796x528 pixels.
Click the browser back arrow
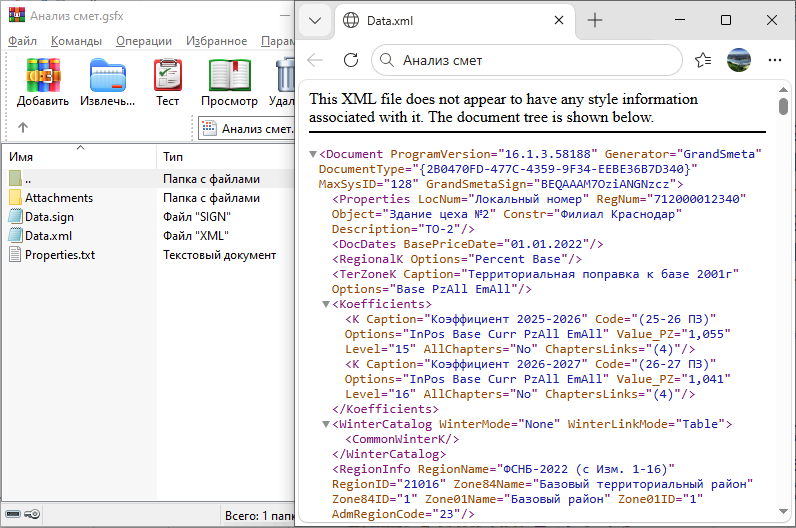pos(315,60)
